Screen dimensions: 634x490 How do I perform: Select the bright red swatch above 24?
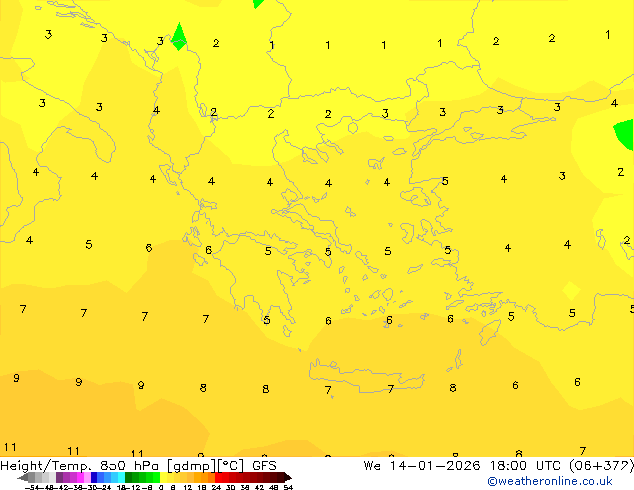pyautogui.click(x=219, y=477)
